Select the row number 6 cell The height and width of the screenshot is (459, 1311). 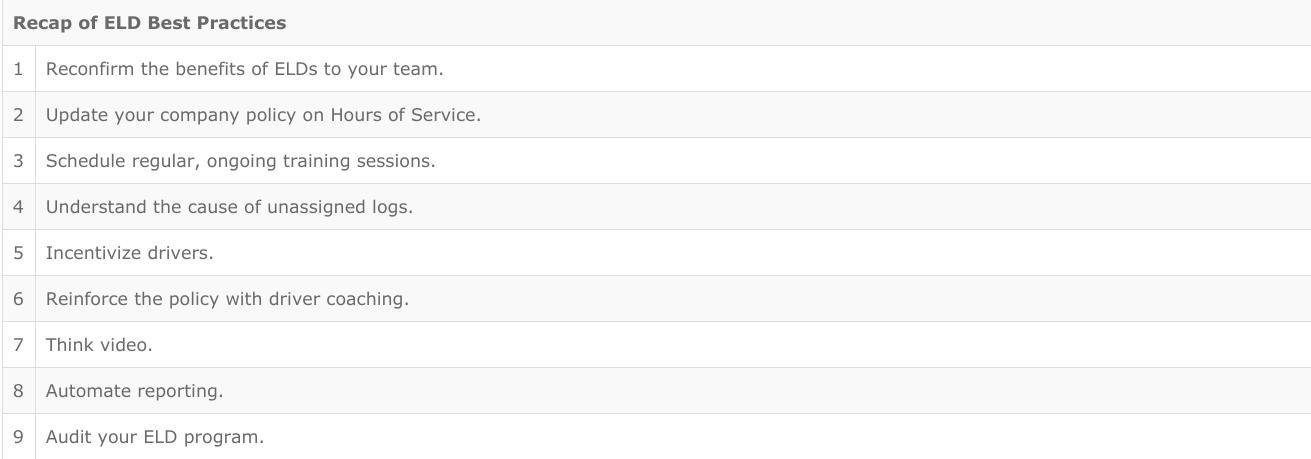[18, 299]
